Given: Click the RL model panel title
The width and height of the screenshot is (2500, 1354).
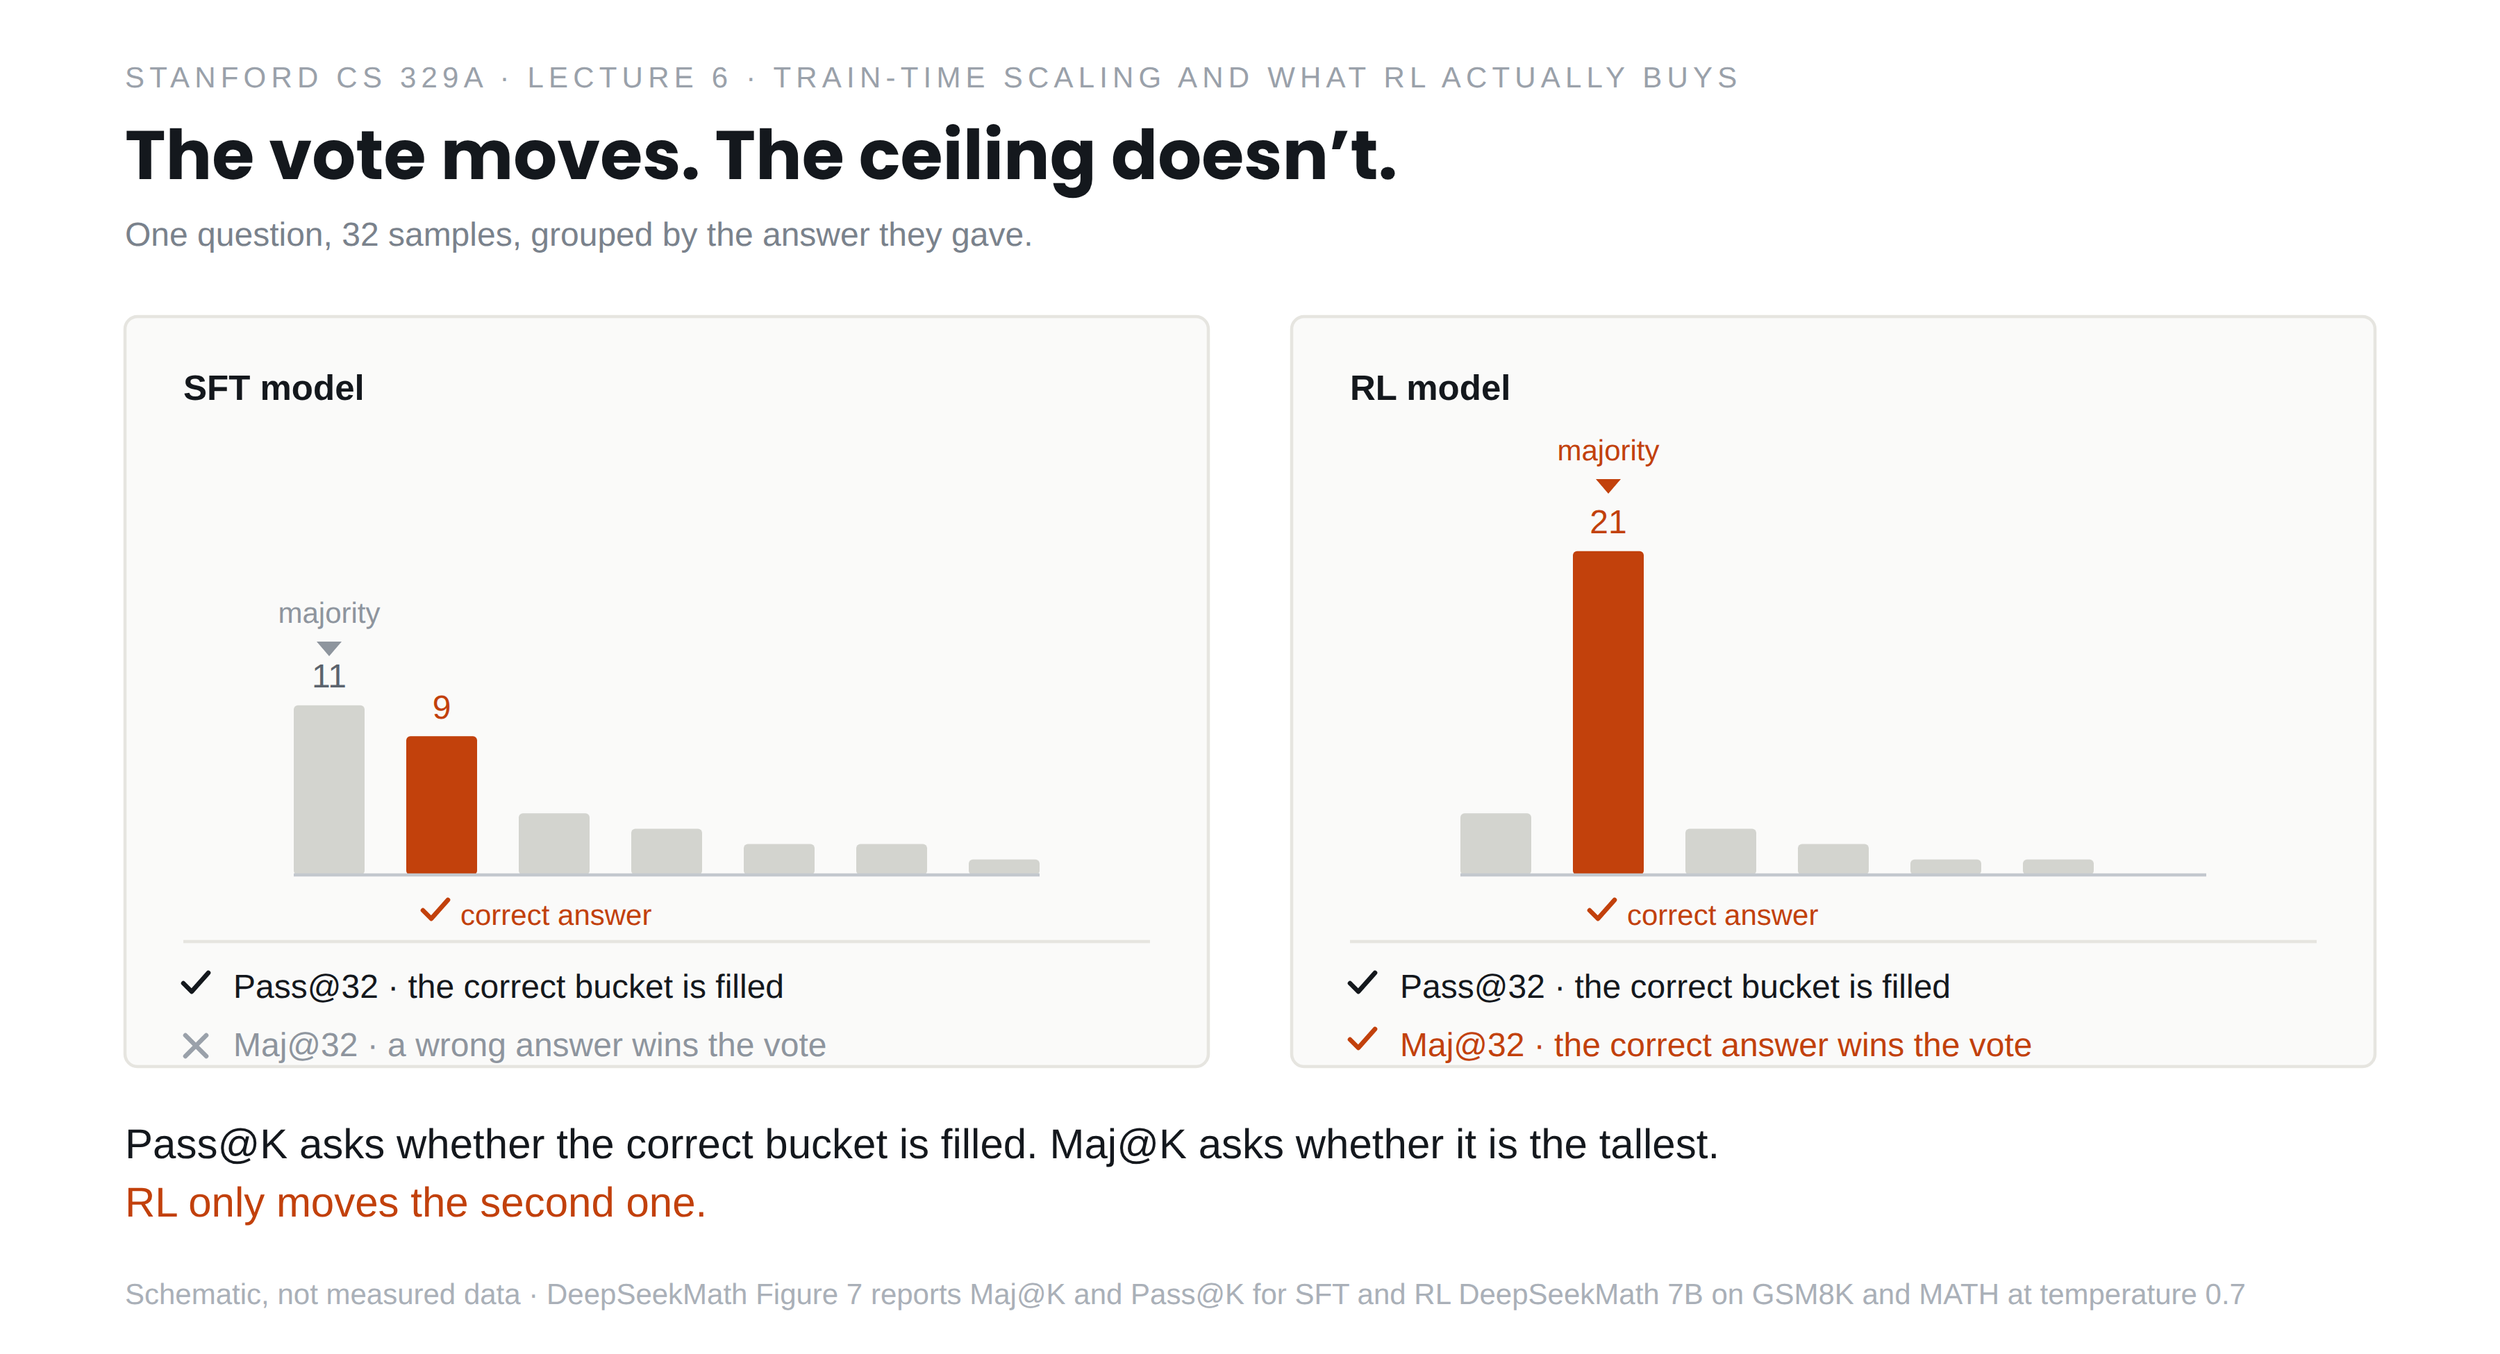Looking at the screenshot, I should [x=1429, y=388].
